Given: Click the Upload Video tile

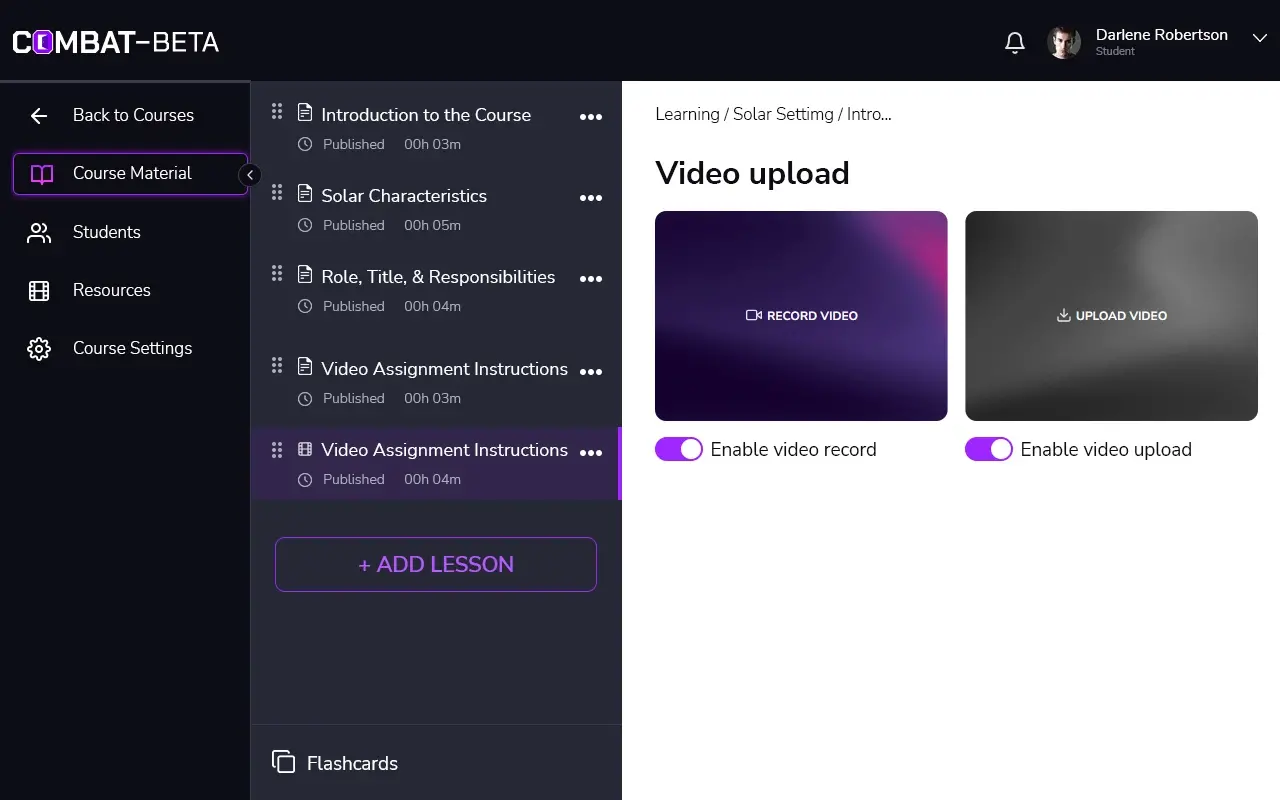Looking at the screenshot, I should click(x=1111, y=315).
